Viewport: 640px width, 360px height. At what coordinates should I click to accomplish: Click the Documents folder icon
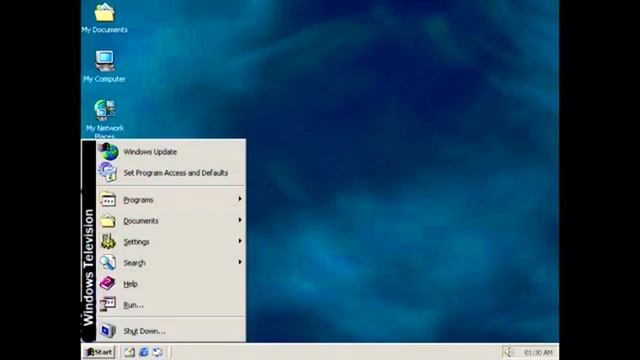pyautogui.click(x=108, y=221)
